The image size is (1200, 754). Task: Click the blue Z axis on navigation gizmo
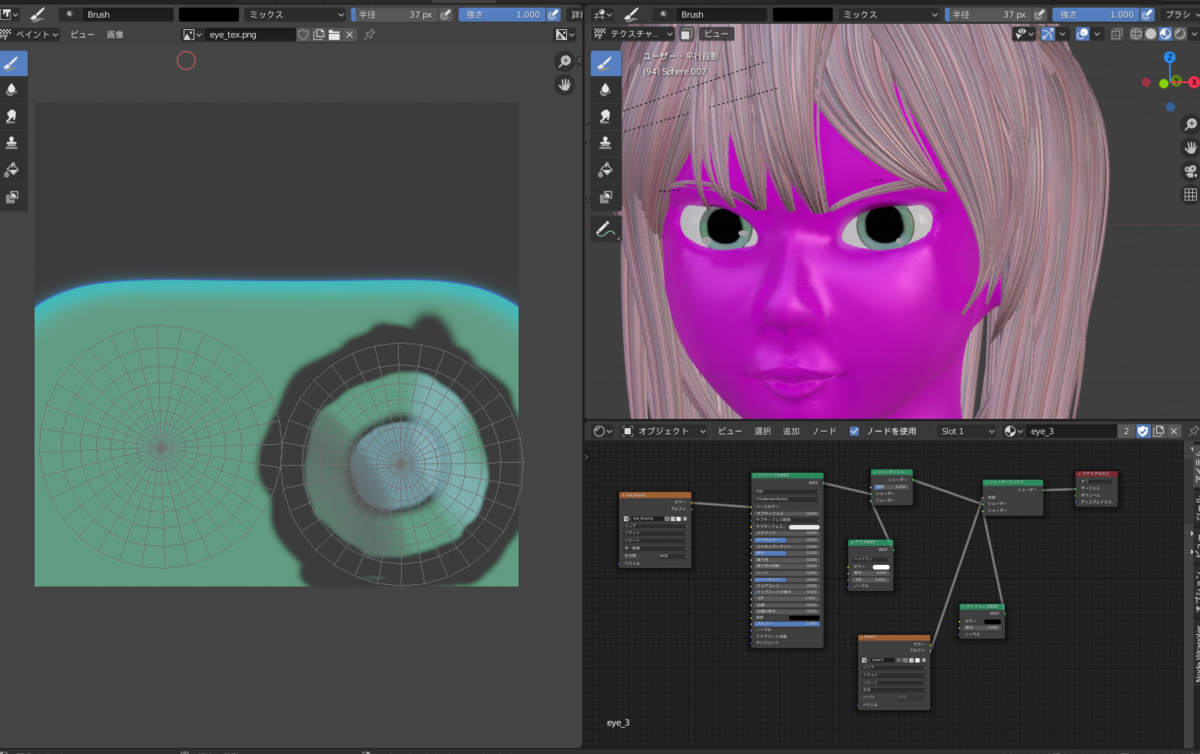(1170, 57)
